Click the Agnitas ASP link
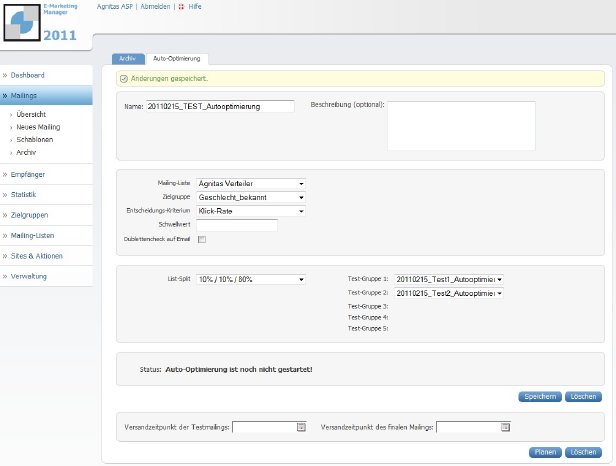Image resolution: width=616 pixels, height=466 pixels. point(115,7)
